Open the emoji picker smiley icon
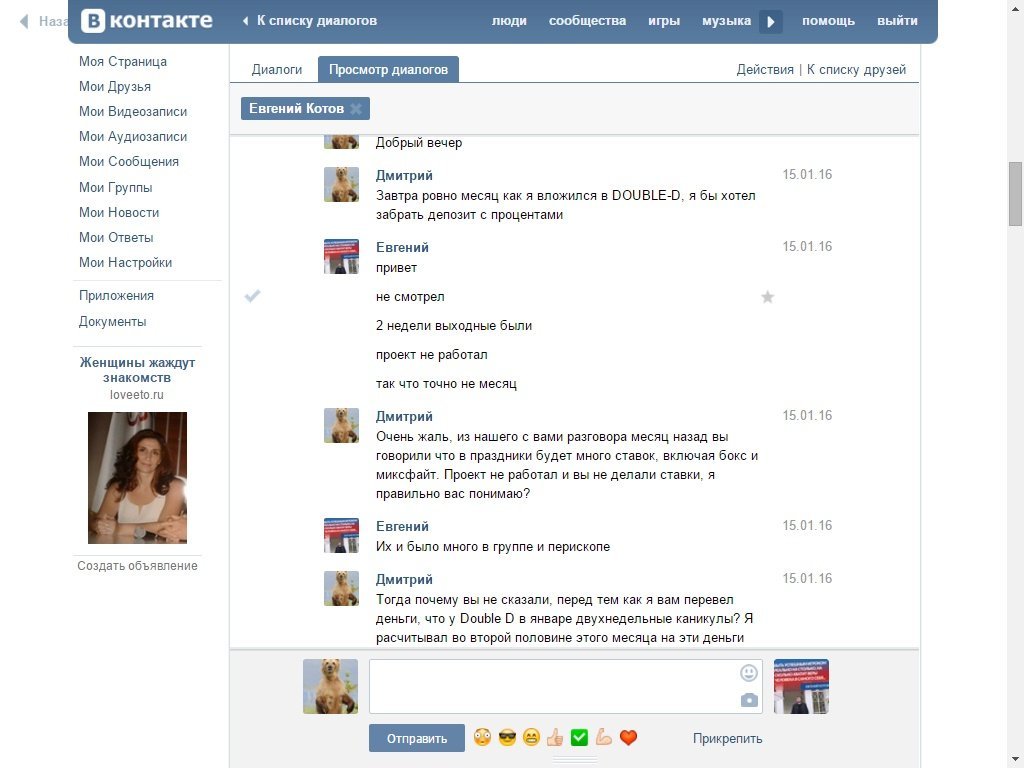Viewport: 1024px width, 768px height. 749,673
